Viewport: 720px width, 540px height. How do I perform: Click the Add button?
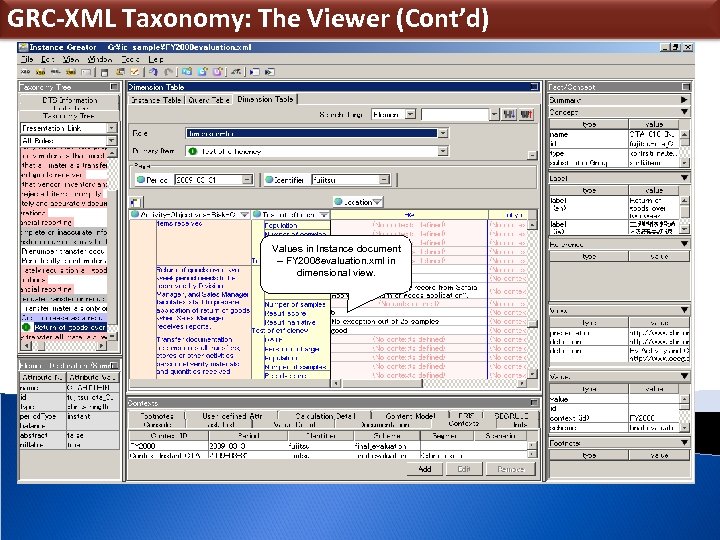click(425, 469)
